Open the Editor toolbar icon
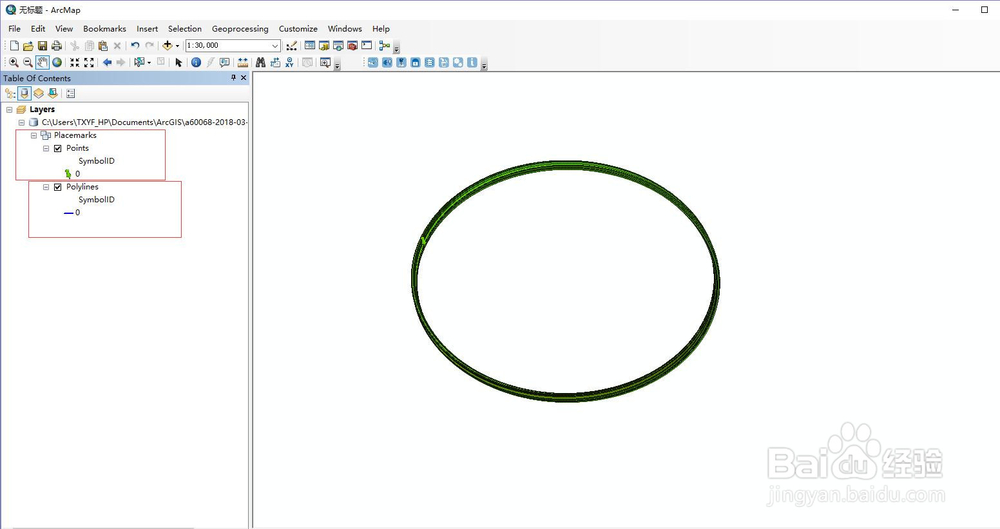 point(291,46)
